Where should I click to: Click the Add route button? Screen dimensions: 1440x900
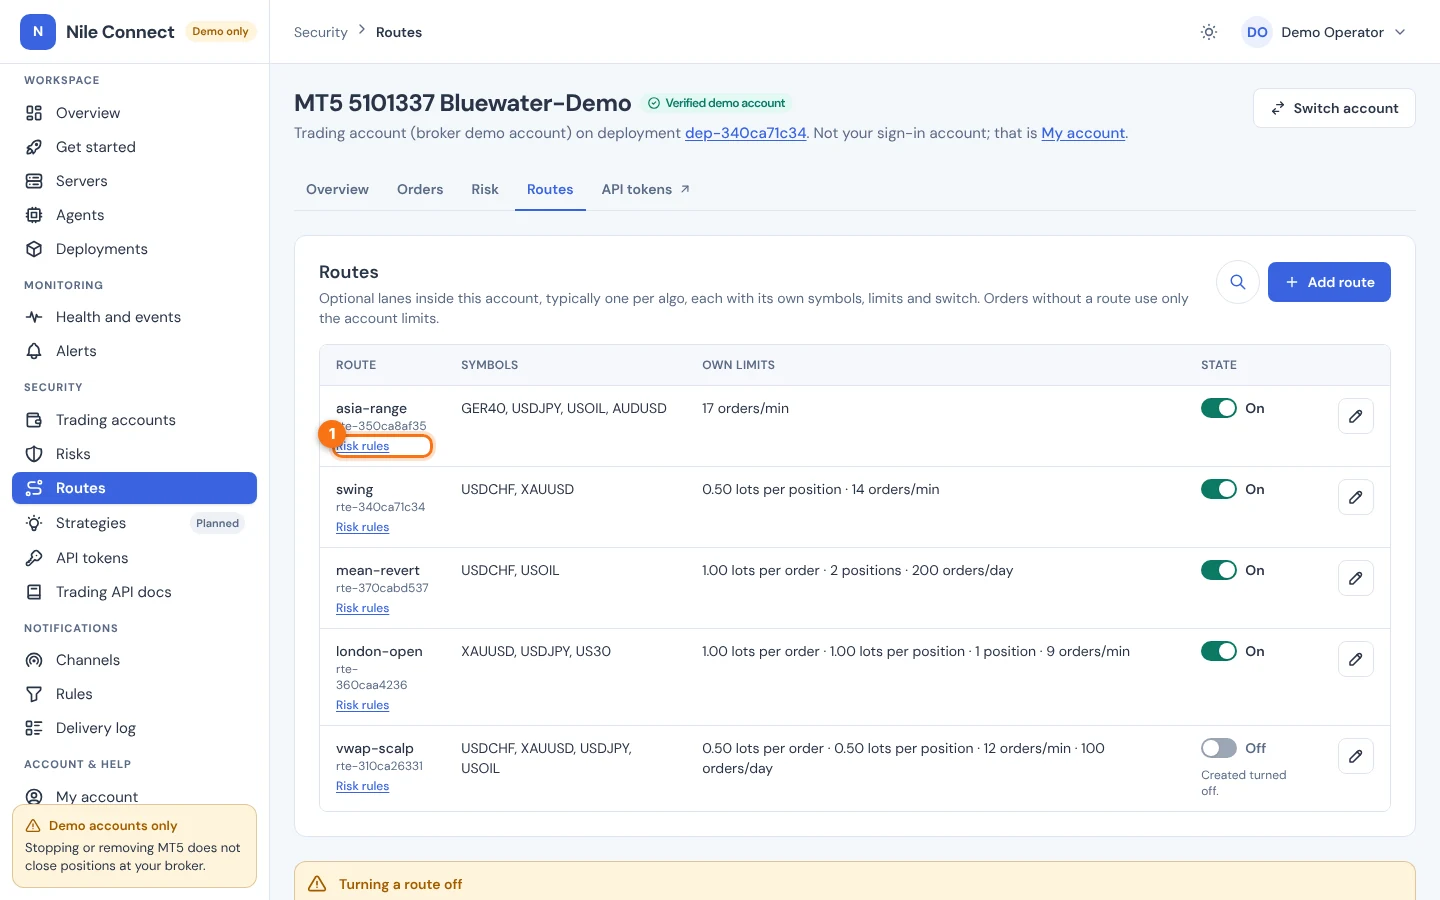1329,282
